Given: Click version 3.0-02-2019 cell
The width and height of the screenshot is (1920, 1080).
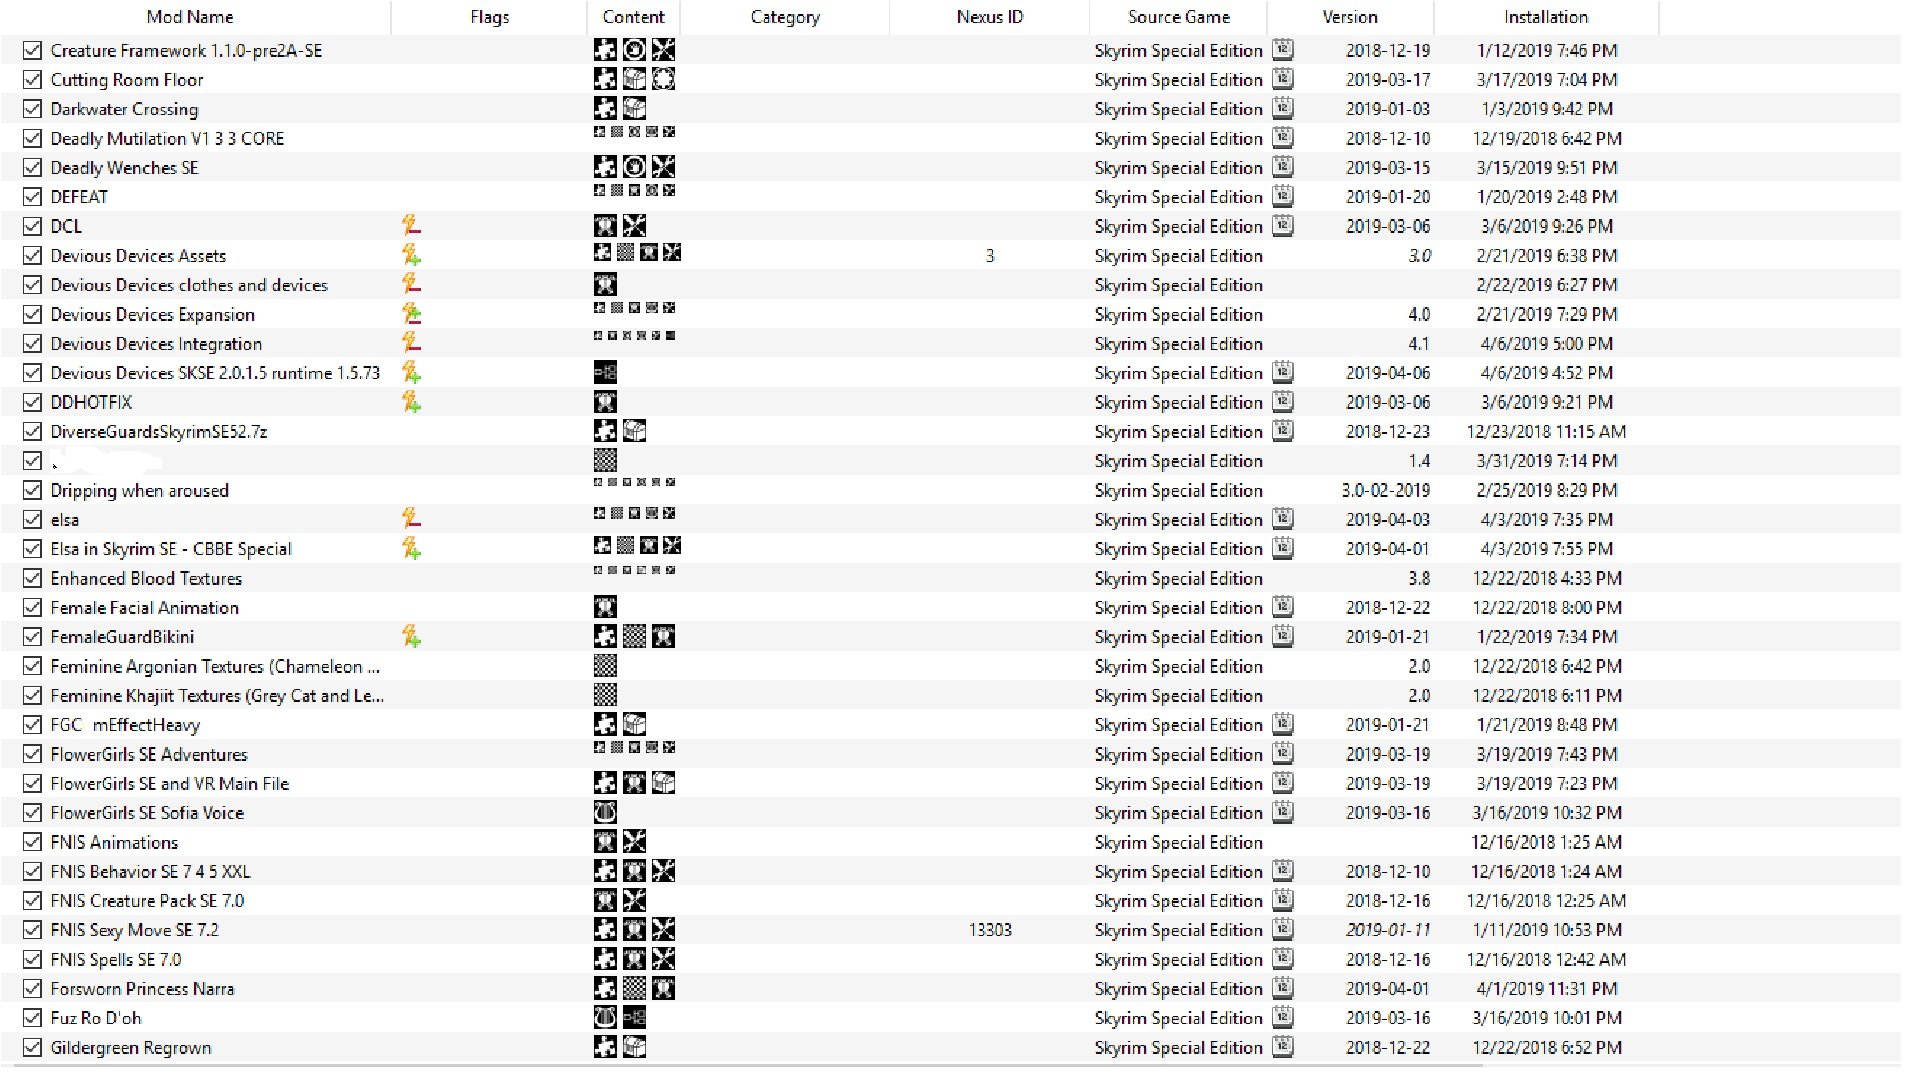Looking at the screenshot, I should [1385, 490].
